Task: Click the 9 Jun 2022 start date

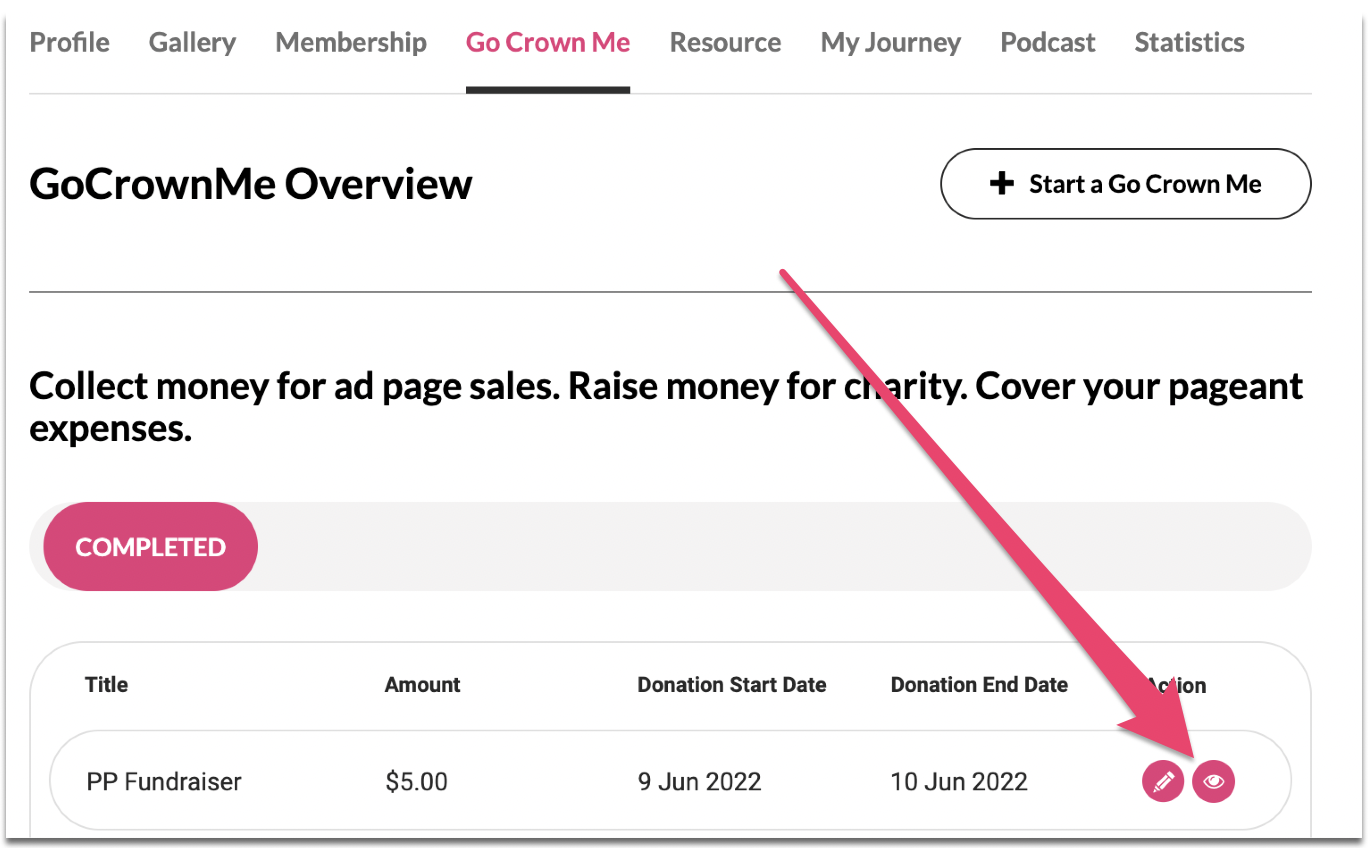Action: click(700, 782)
